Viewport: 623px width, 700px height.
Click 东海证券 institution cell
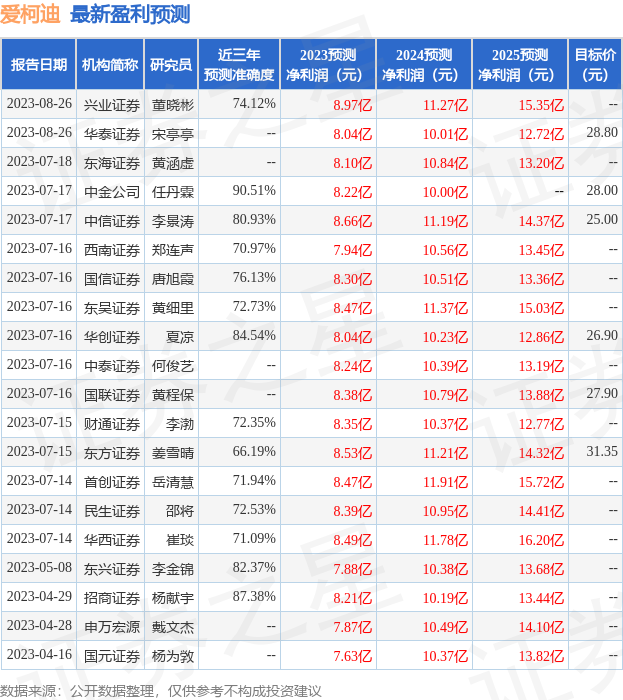point(112,163)
